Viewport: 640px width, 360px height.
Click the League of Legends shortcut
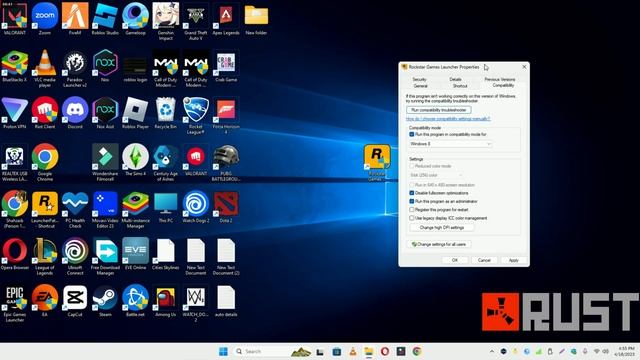point(45,256)
